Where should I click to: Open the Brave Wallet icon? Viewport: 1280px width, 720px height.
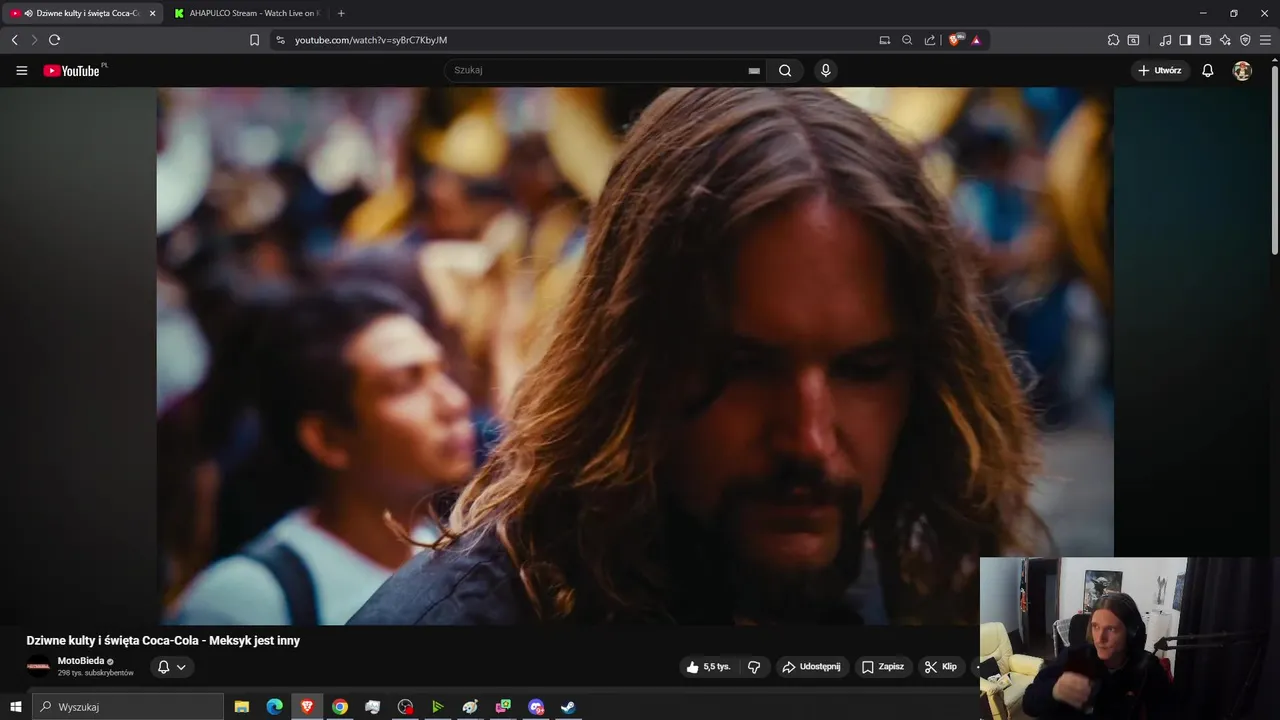(1205, 40)
